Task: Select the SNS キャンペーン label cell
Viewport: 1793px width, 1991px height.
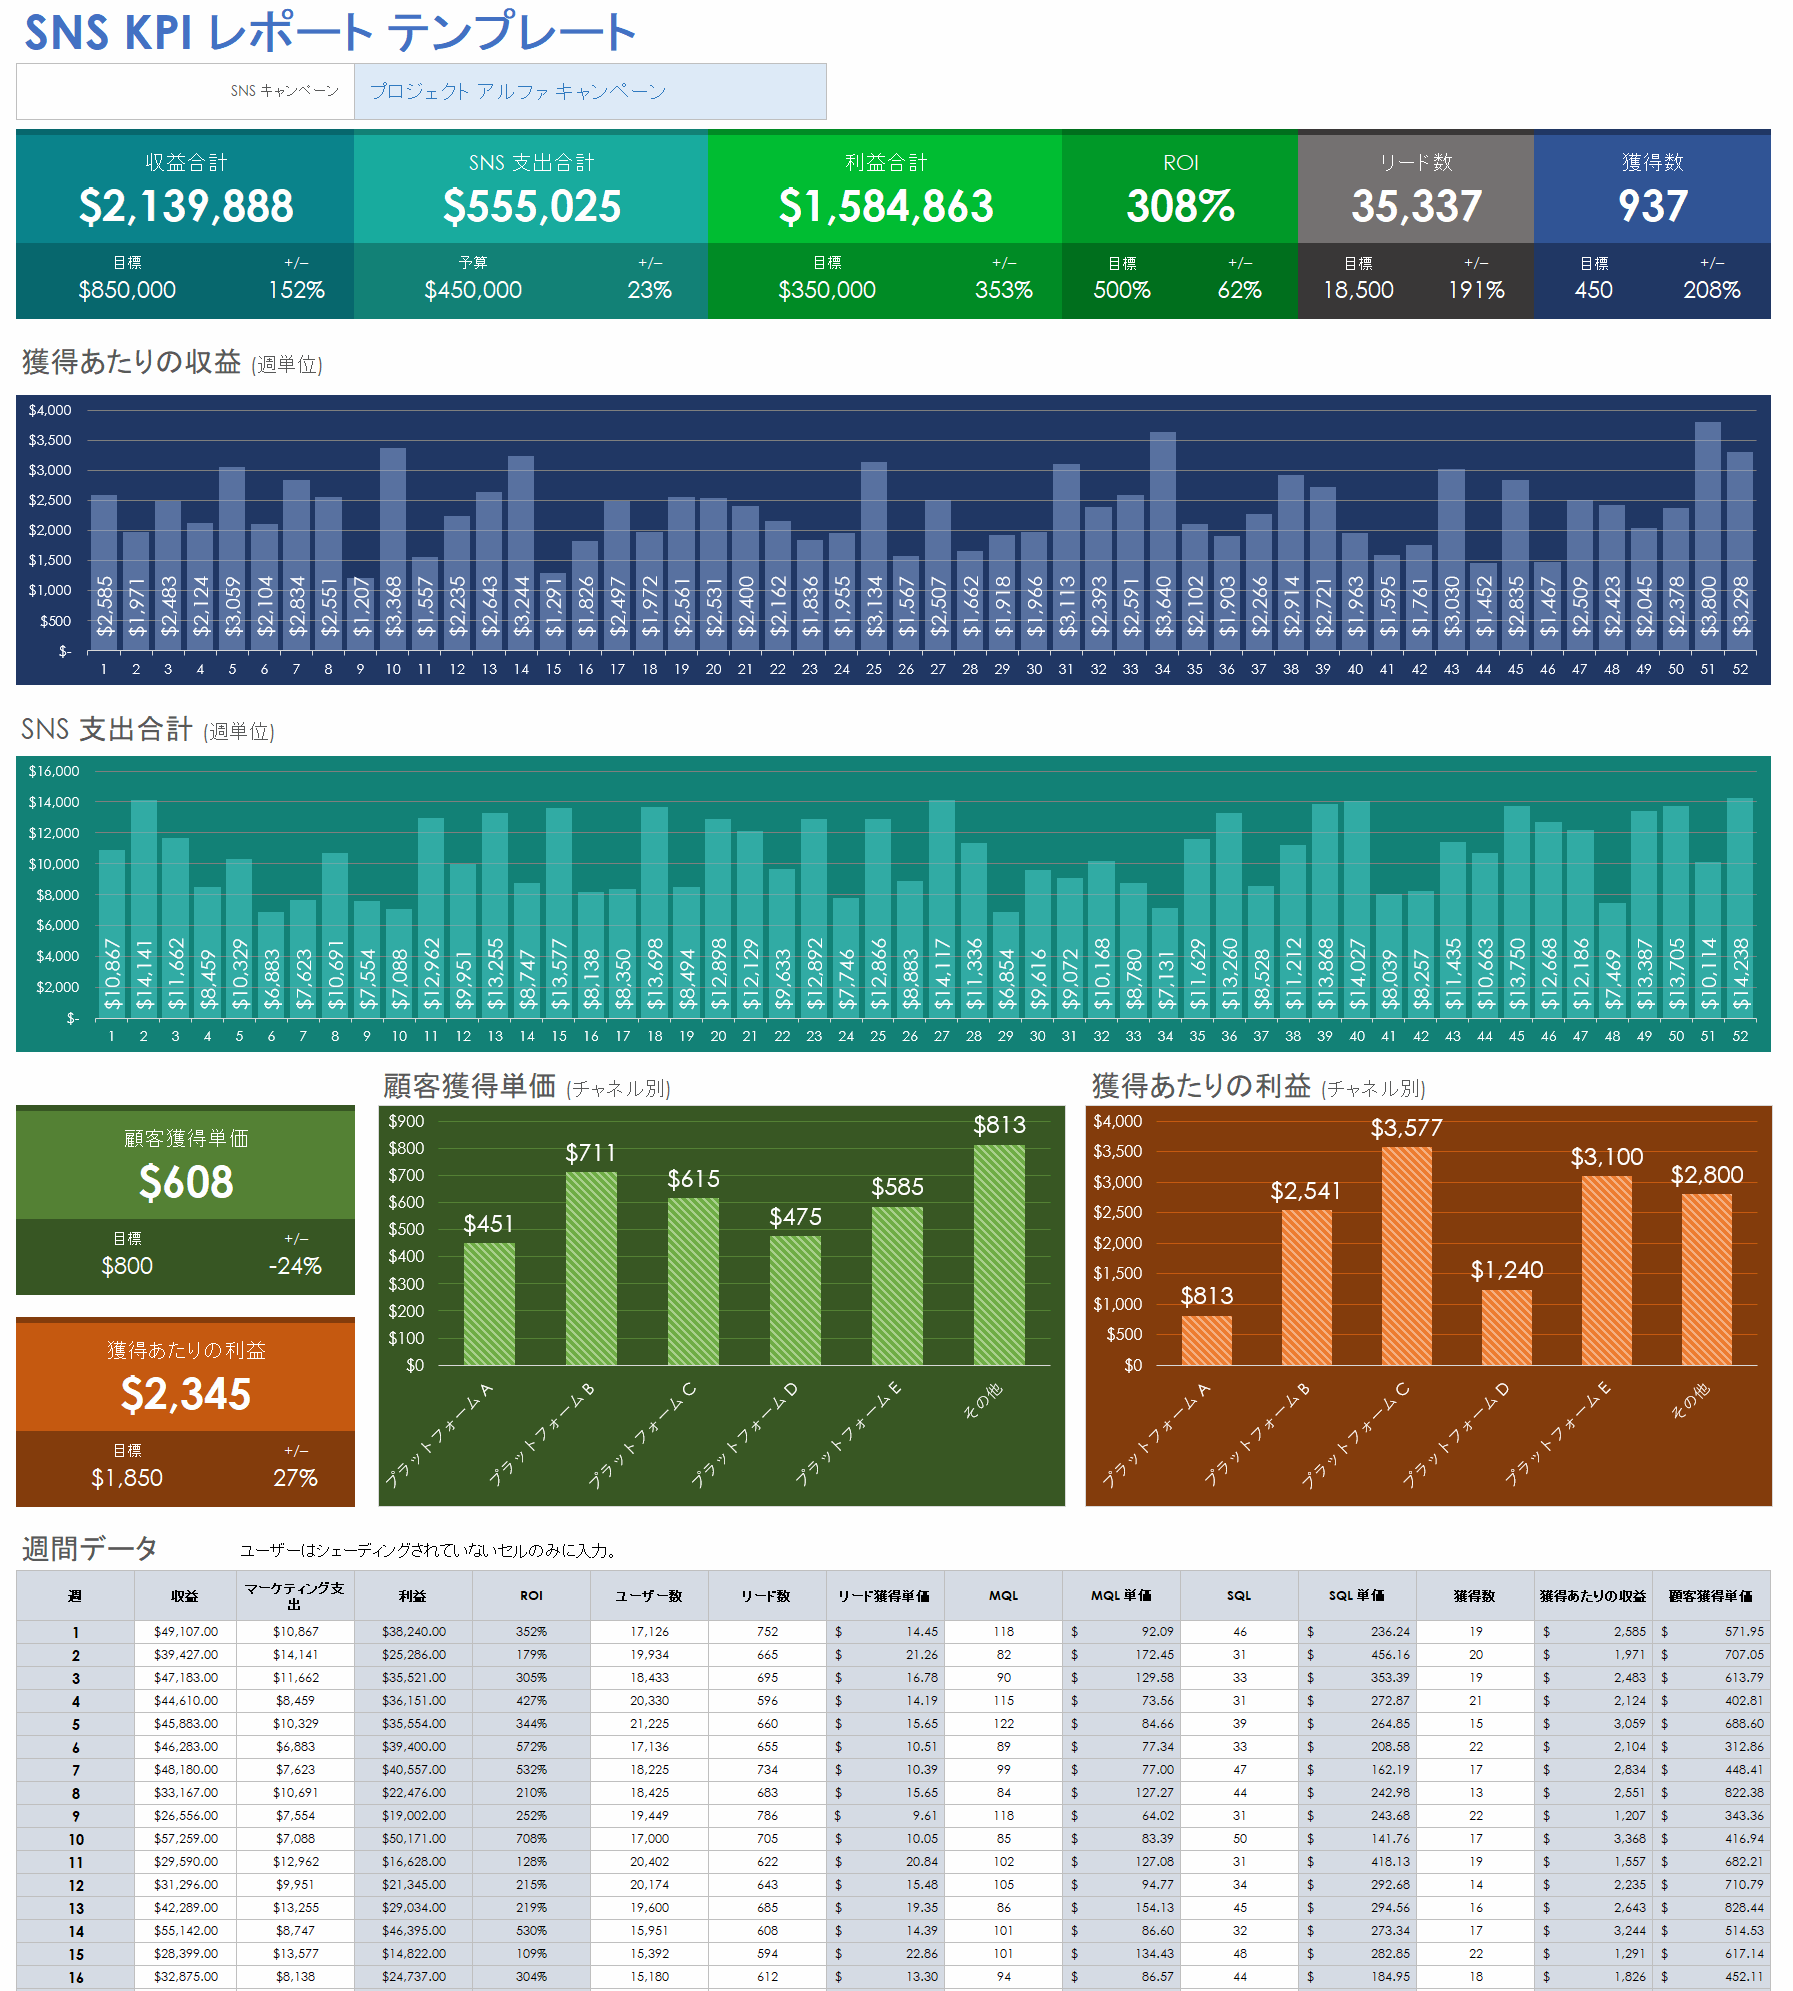Action: coord(185,91)
